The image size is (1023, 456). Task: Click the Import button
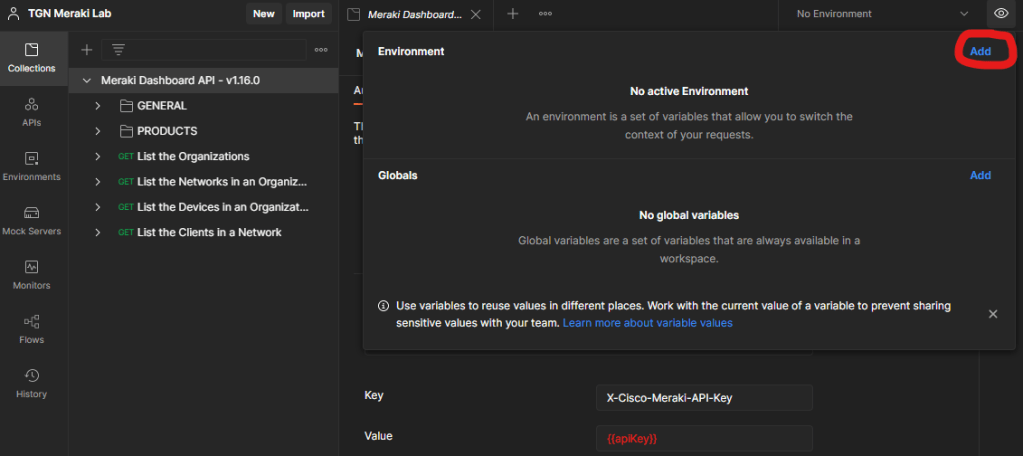[308, 14]
